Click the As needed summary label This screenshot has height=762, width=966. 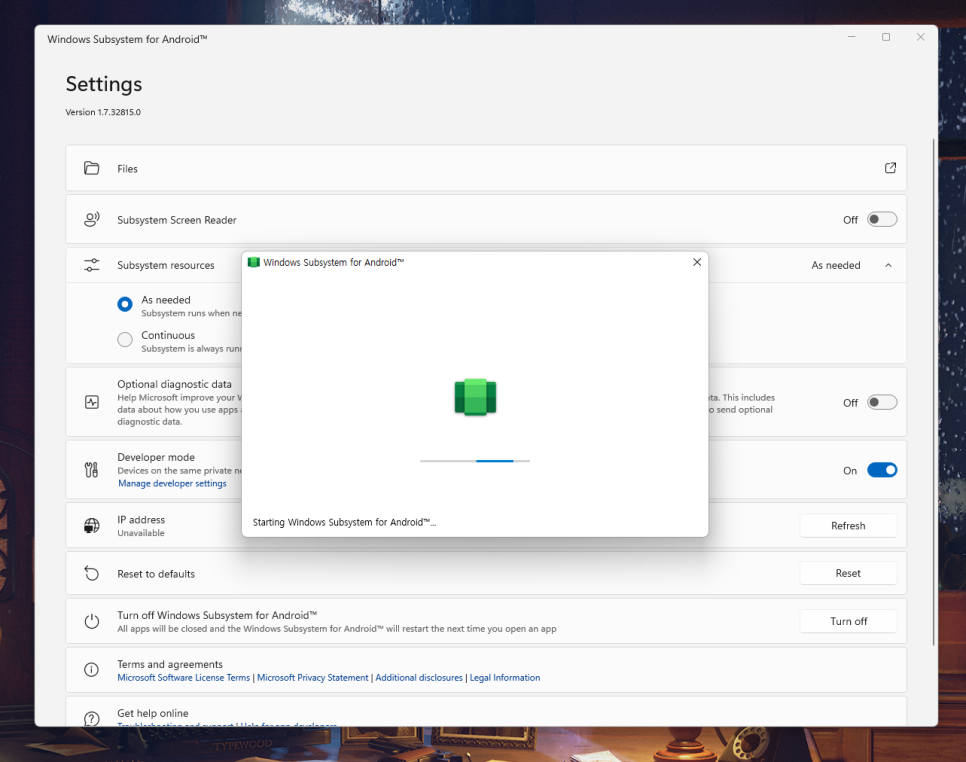coord(835,265)
